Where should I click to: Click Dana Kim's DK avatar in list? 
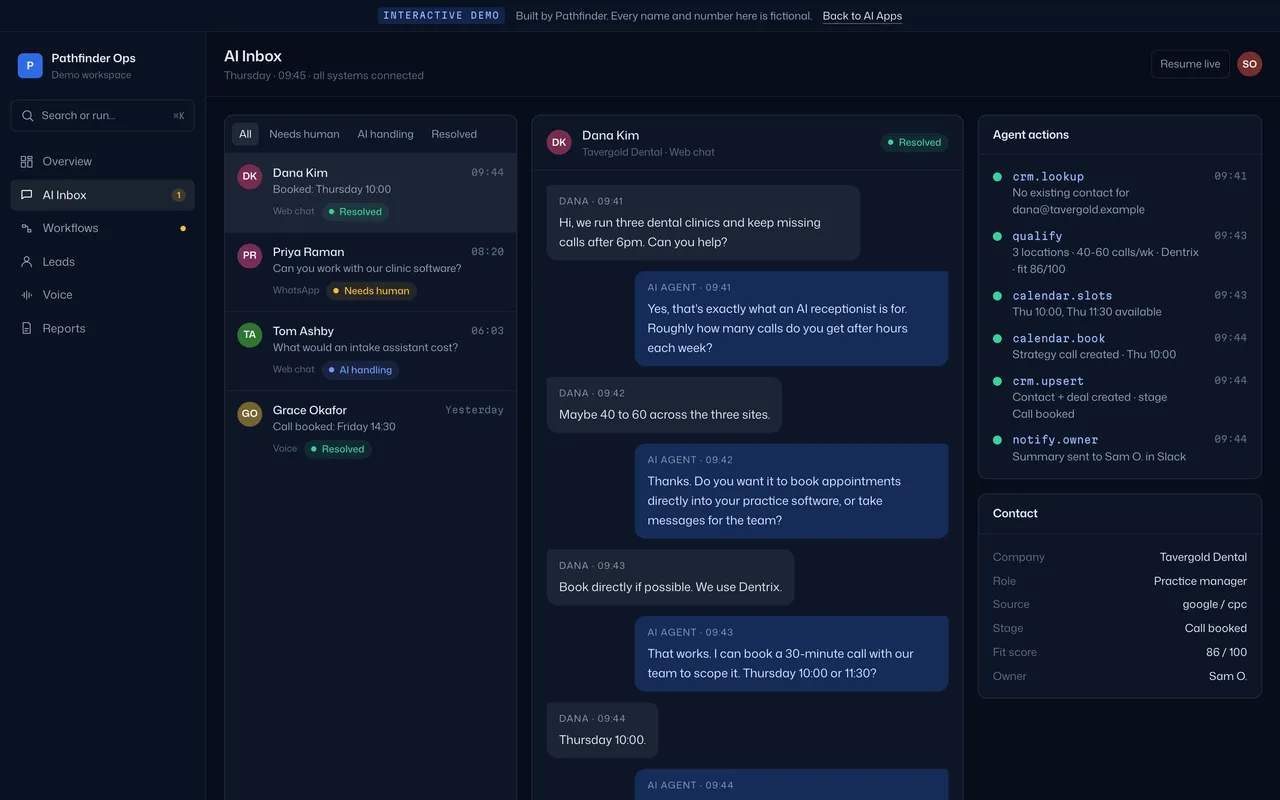click(250, 176)
